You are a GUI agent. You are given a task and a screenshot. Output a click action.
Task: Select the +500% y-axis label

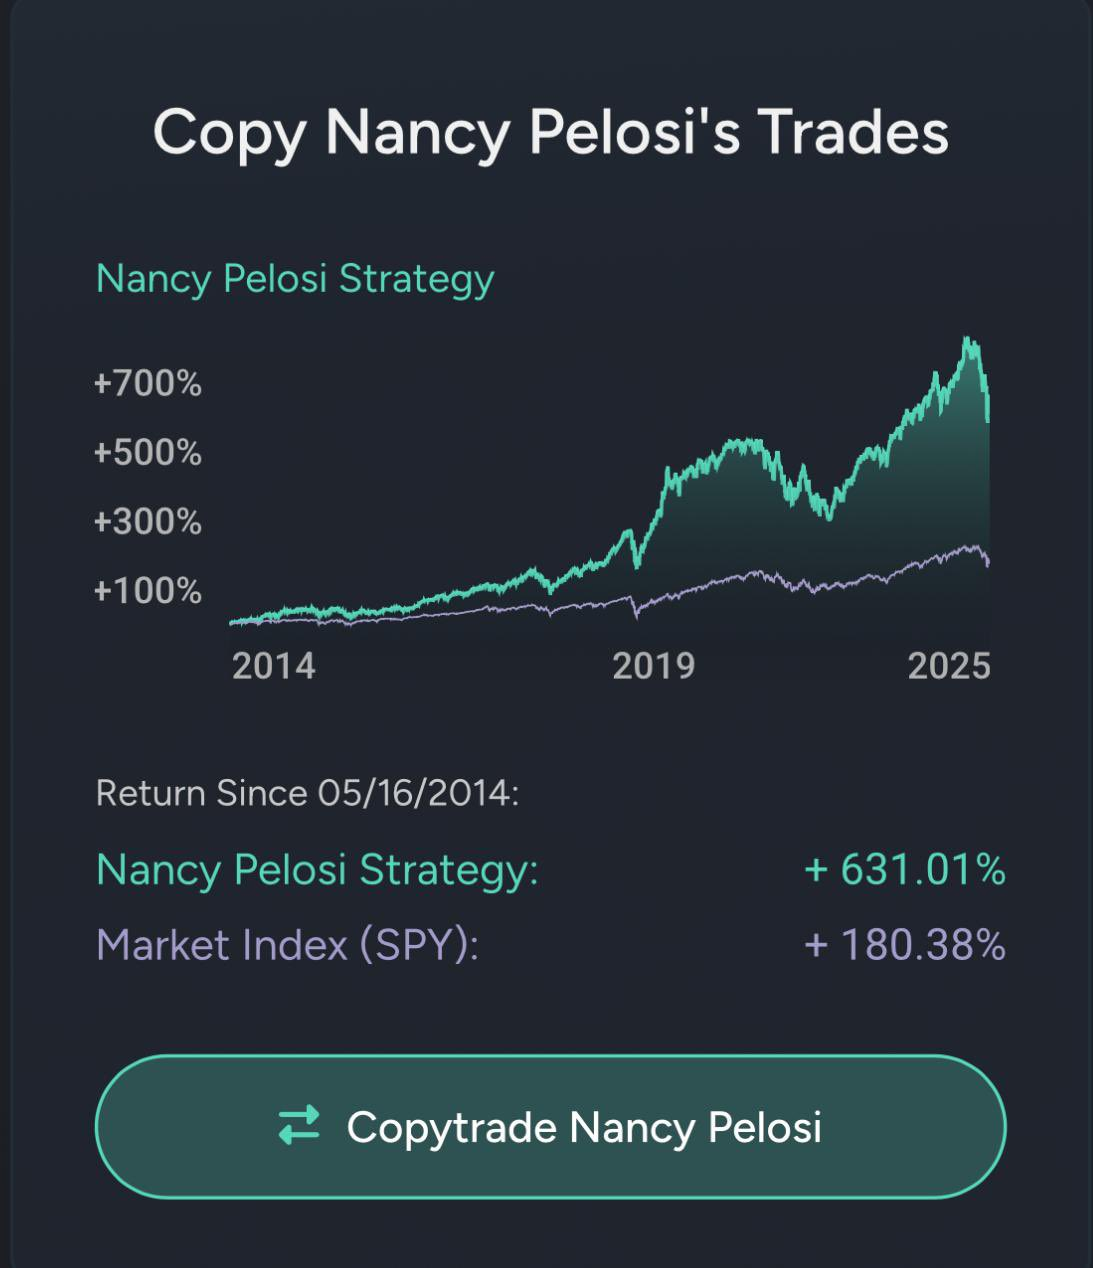(148, 453)
